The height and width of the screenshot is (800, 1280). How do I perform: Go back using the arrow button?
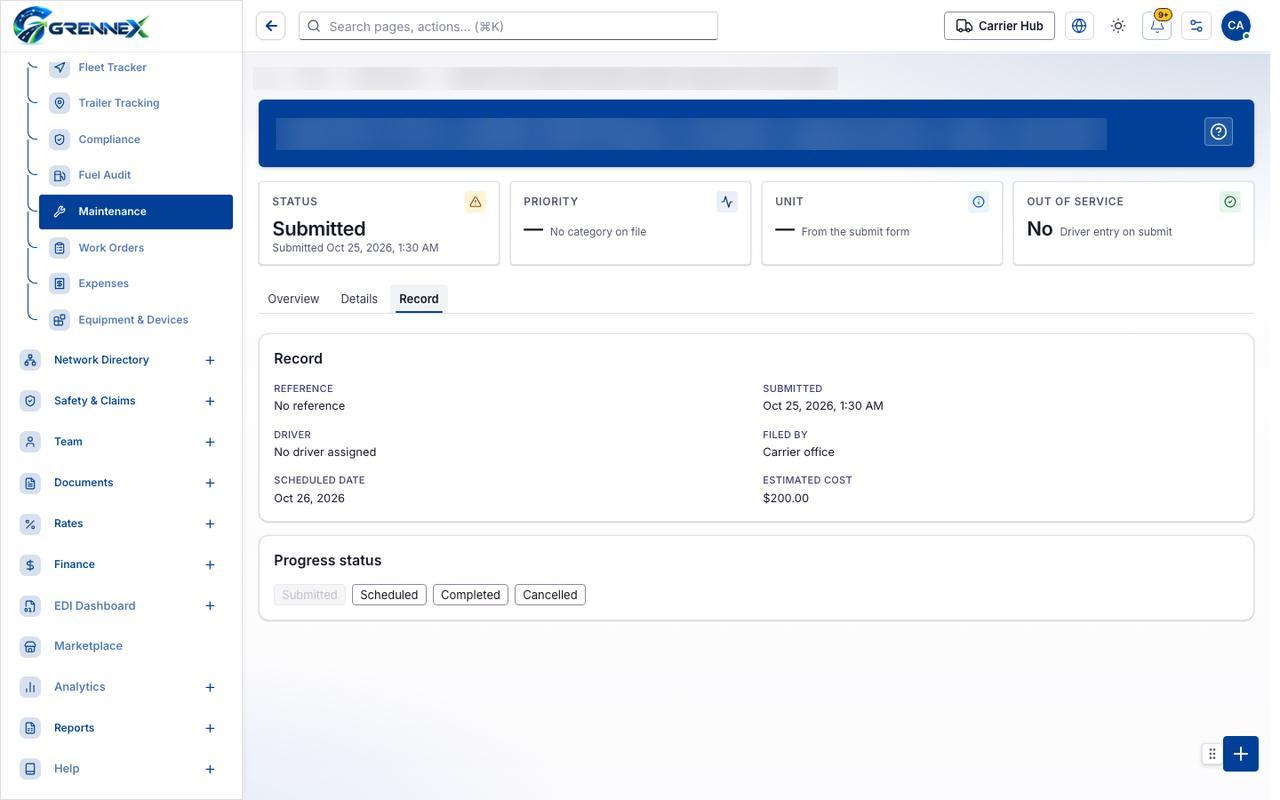[271, 26]
